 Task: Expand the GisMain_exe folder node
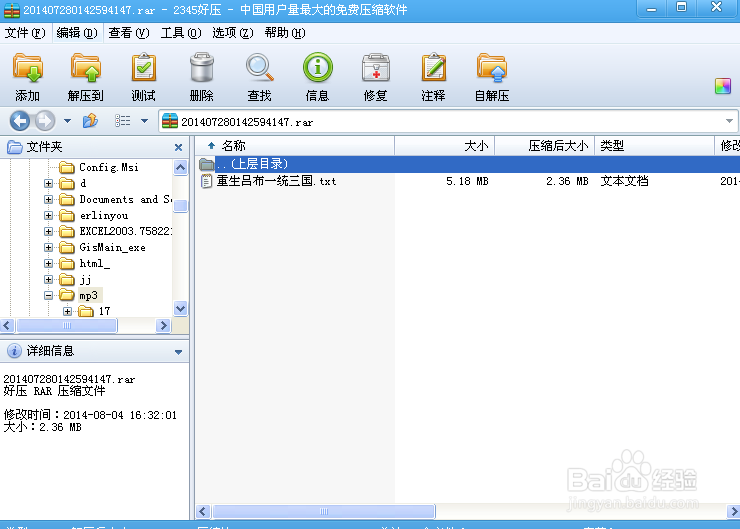pos(48,247)
